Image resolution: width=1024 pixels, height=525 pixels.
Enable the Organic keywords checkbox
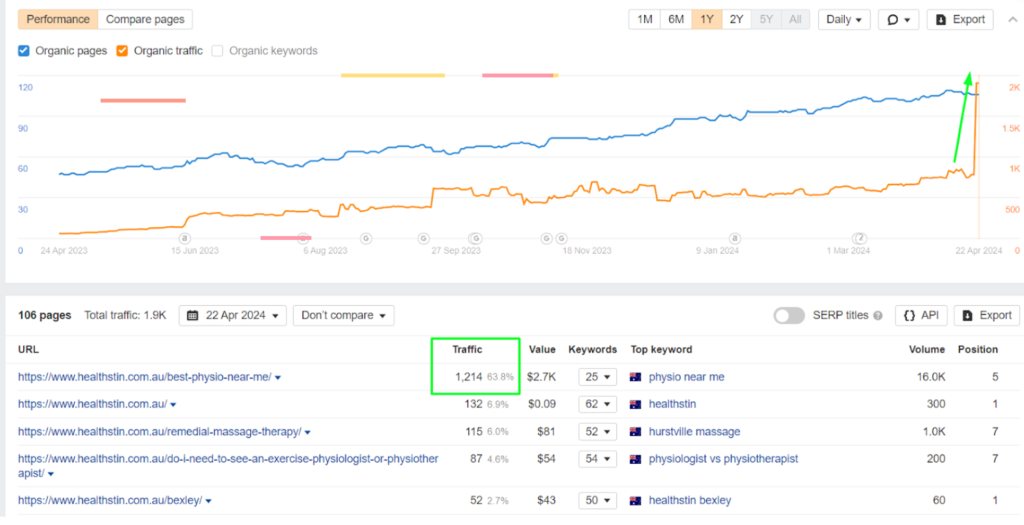pyautogui.click(x=218, y=51)
